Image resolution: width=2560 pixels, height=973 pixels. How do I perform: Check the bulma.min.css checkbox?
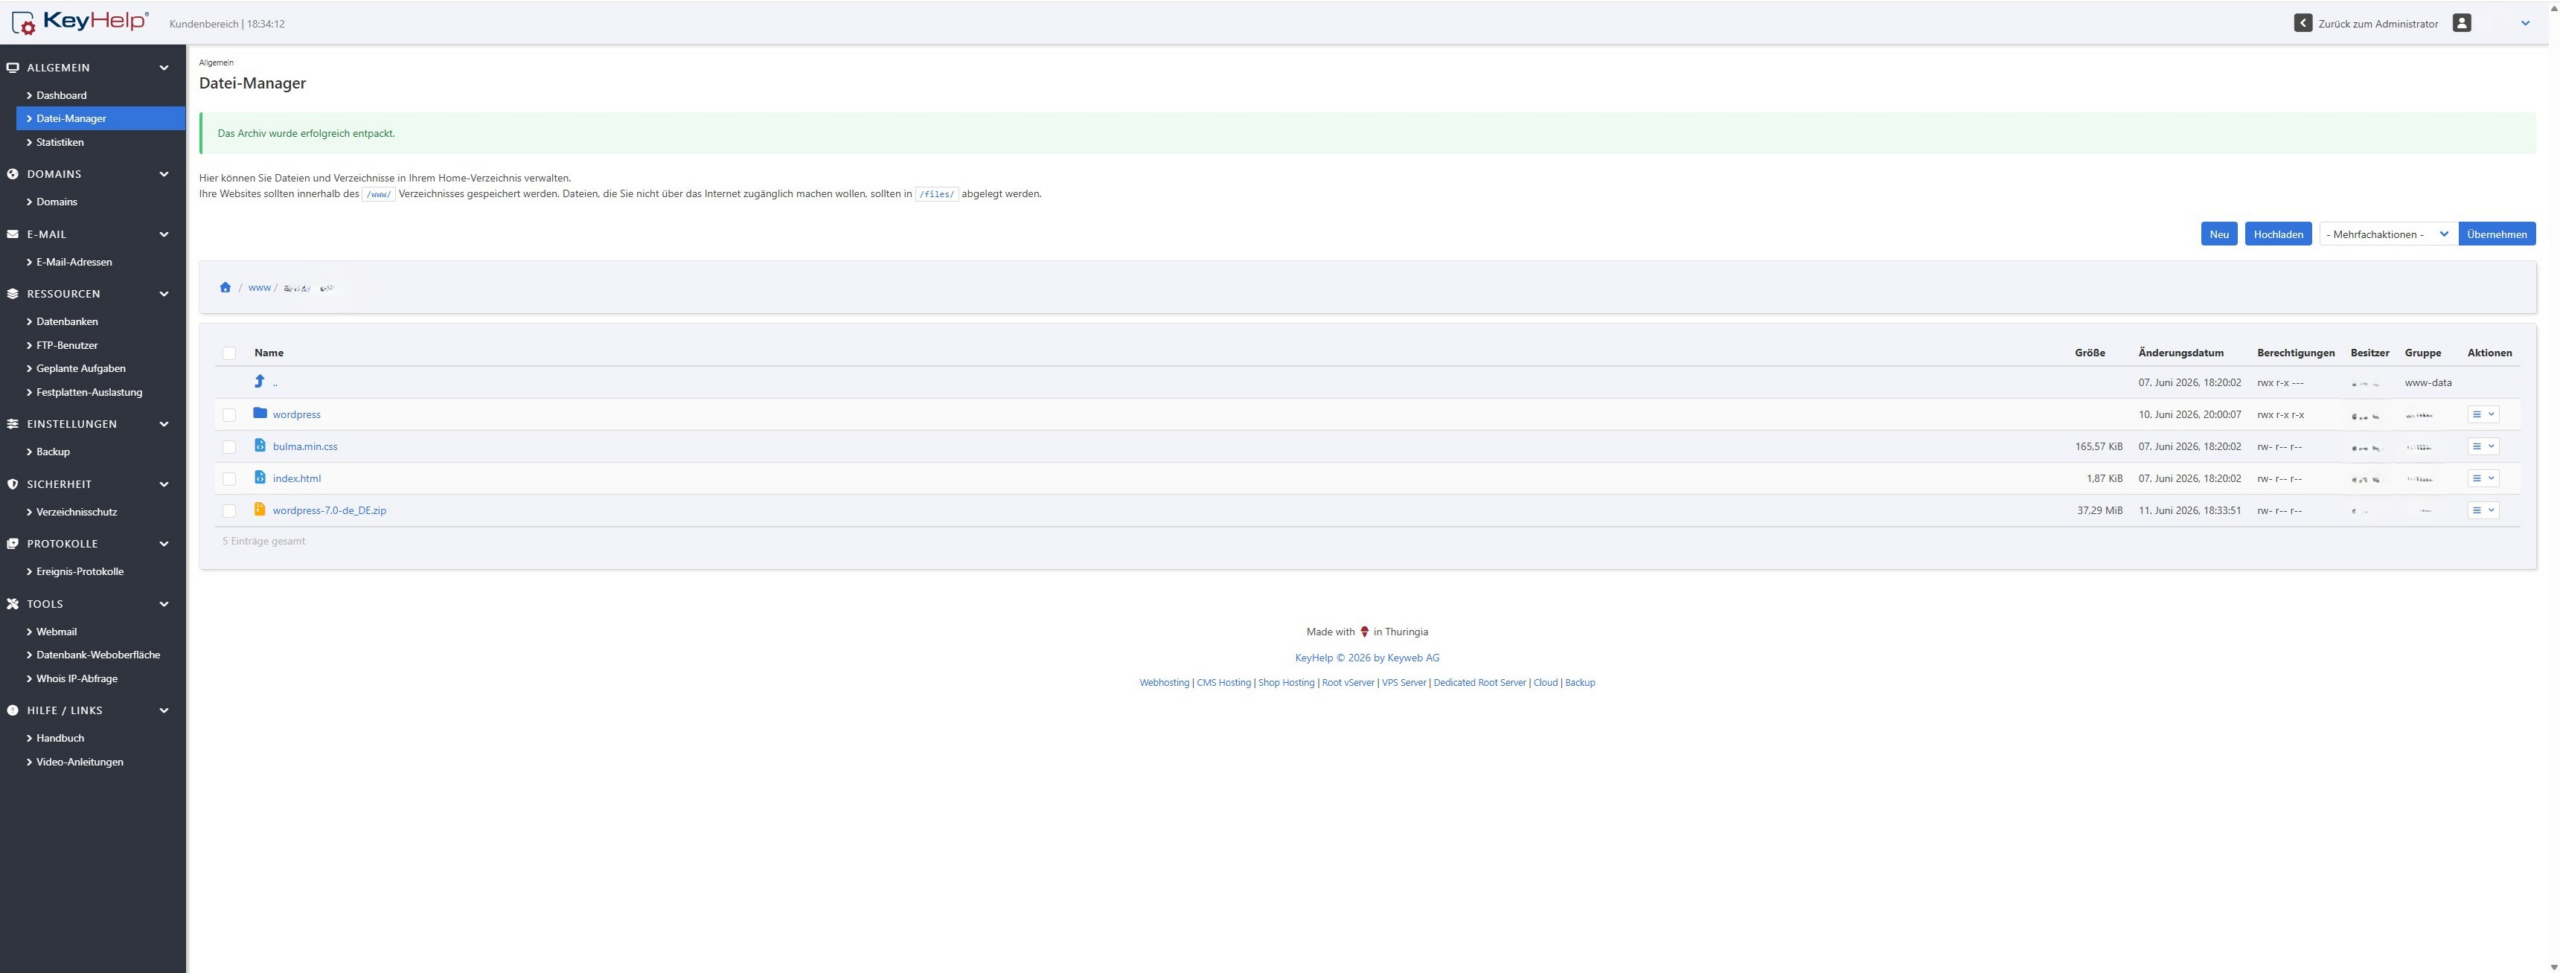pos(229,446)
